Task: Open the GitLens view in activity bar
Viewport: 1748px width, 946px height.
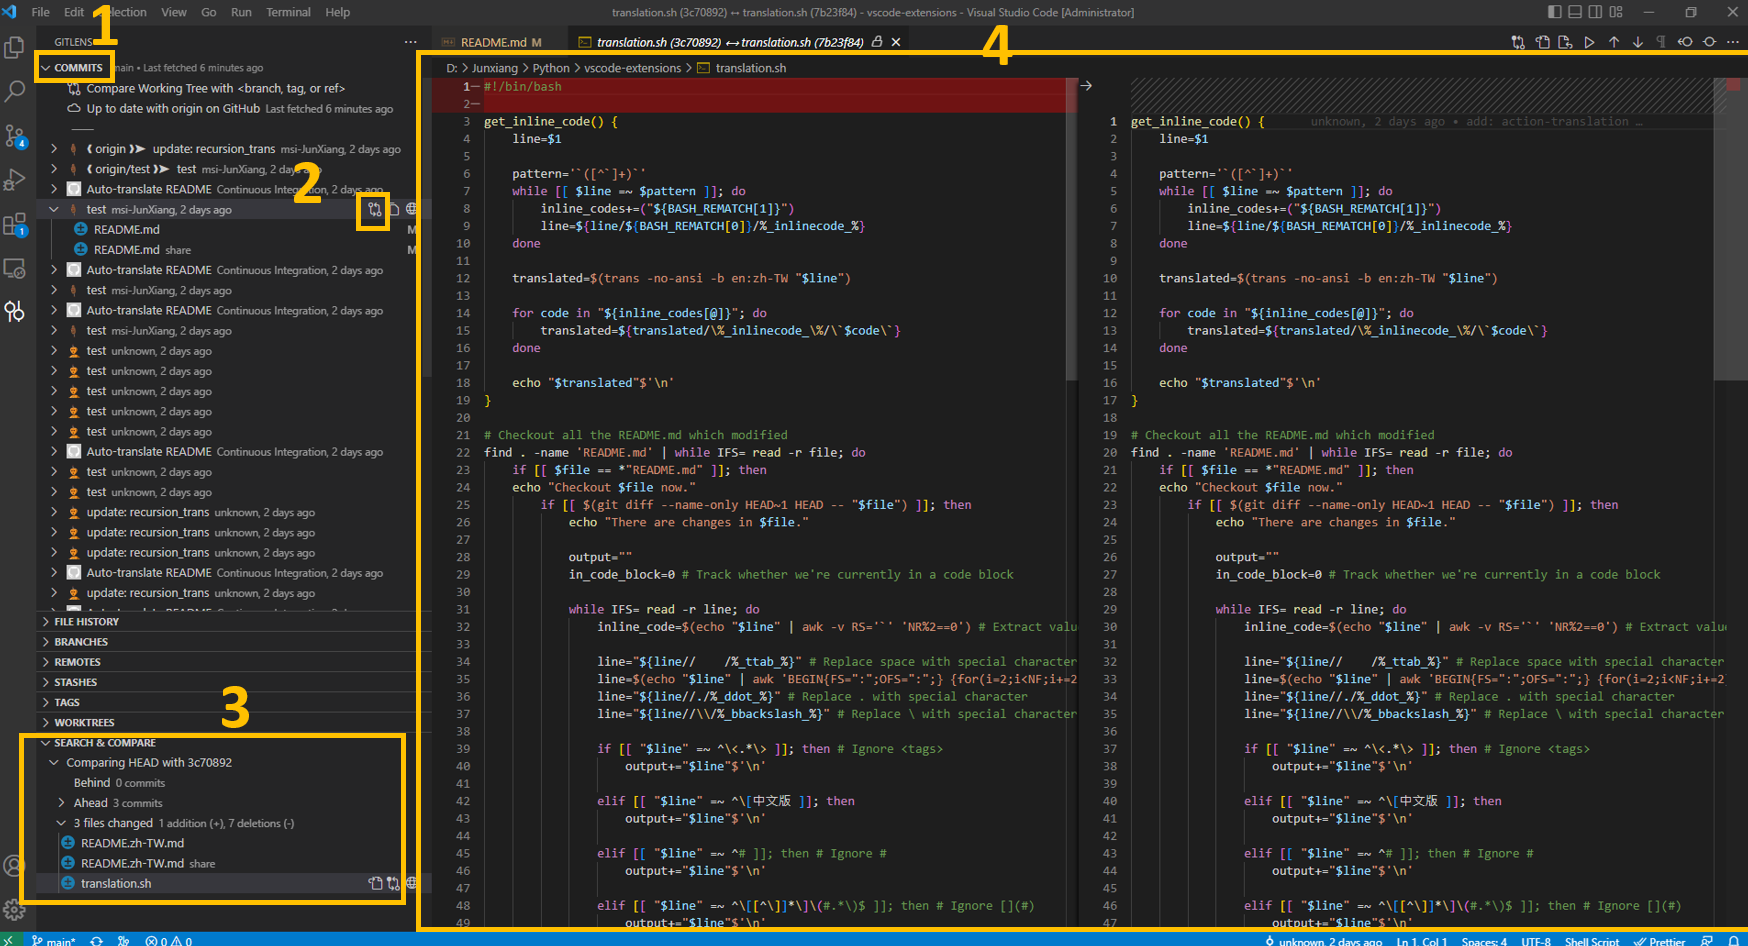Action: point(15,312)
